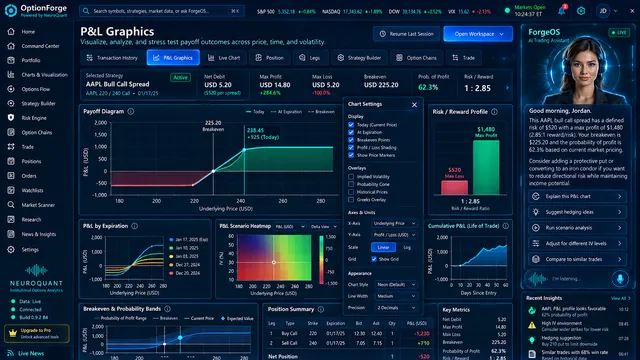The height and width of the screenshot is (360, 640).
Task: Show info for P&L by Expiration
Action: pyautogui.click(x=135, y=226)
